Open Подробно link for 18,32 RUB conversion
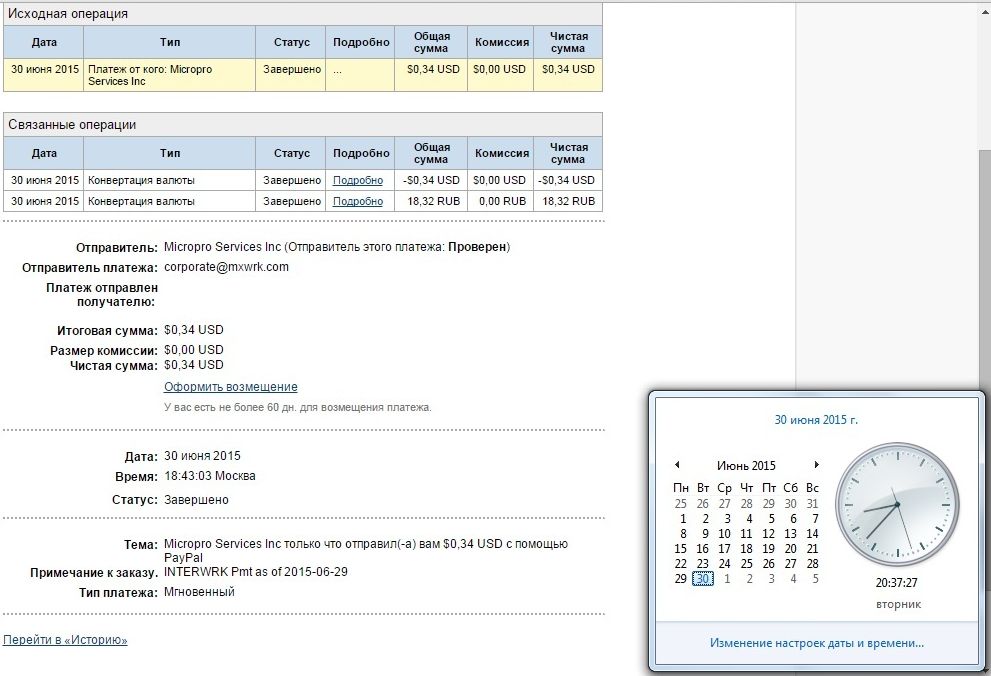 coord(358,201)
